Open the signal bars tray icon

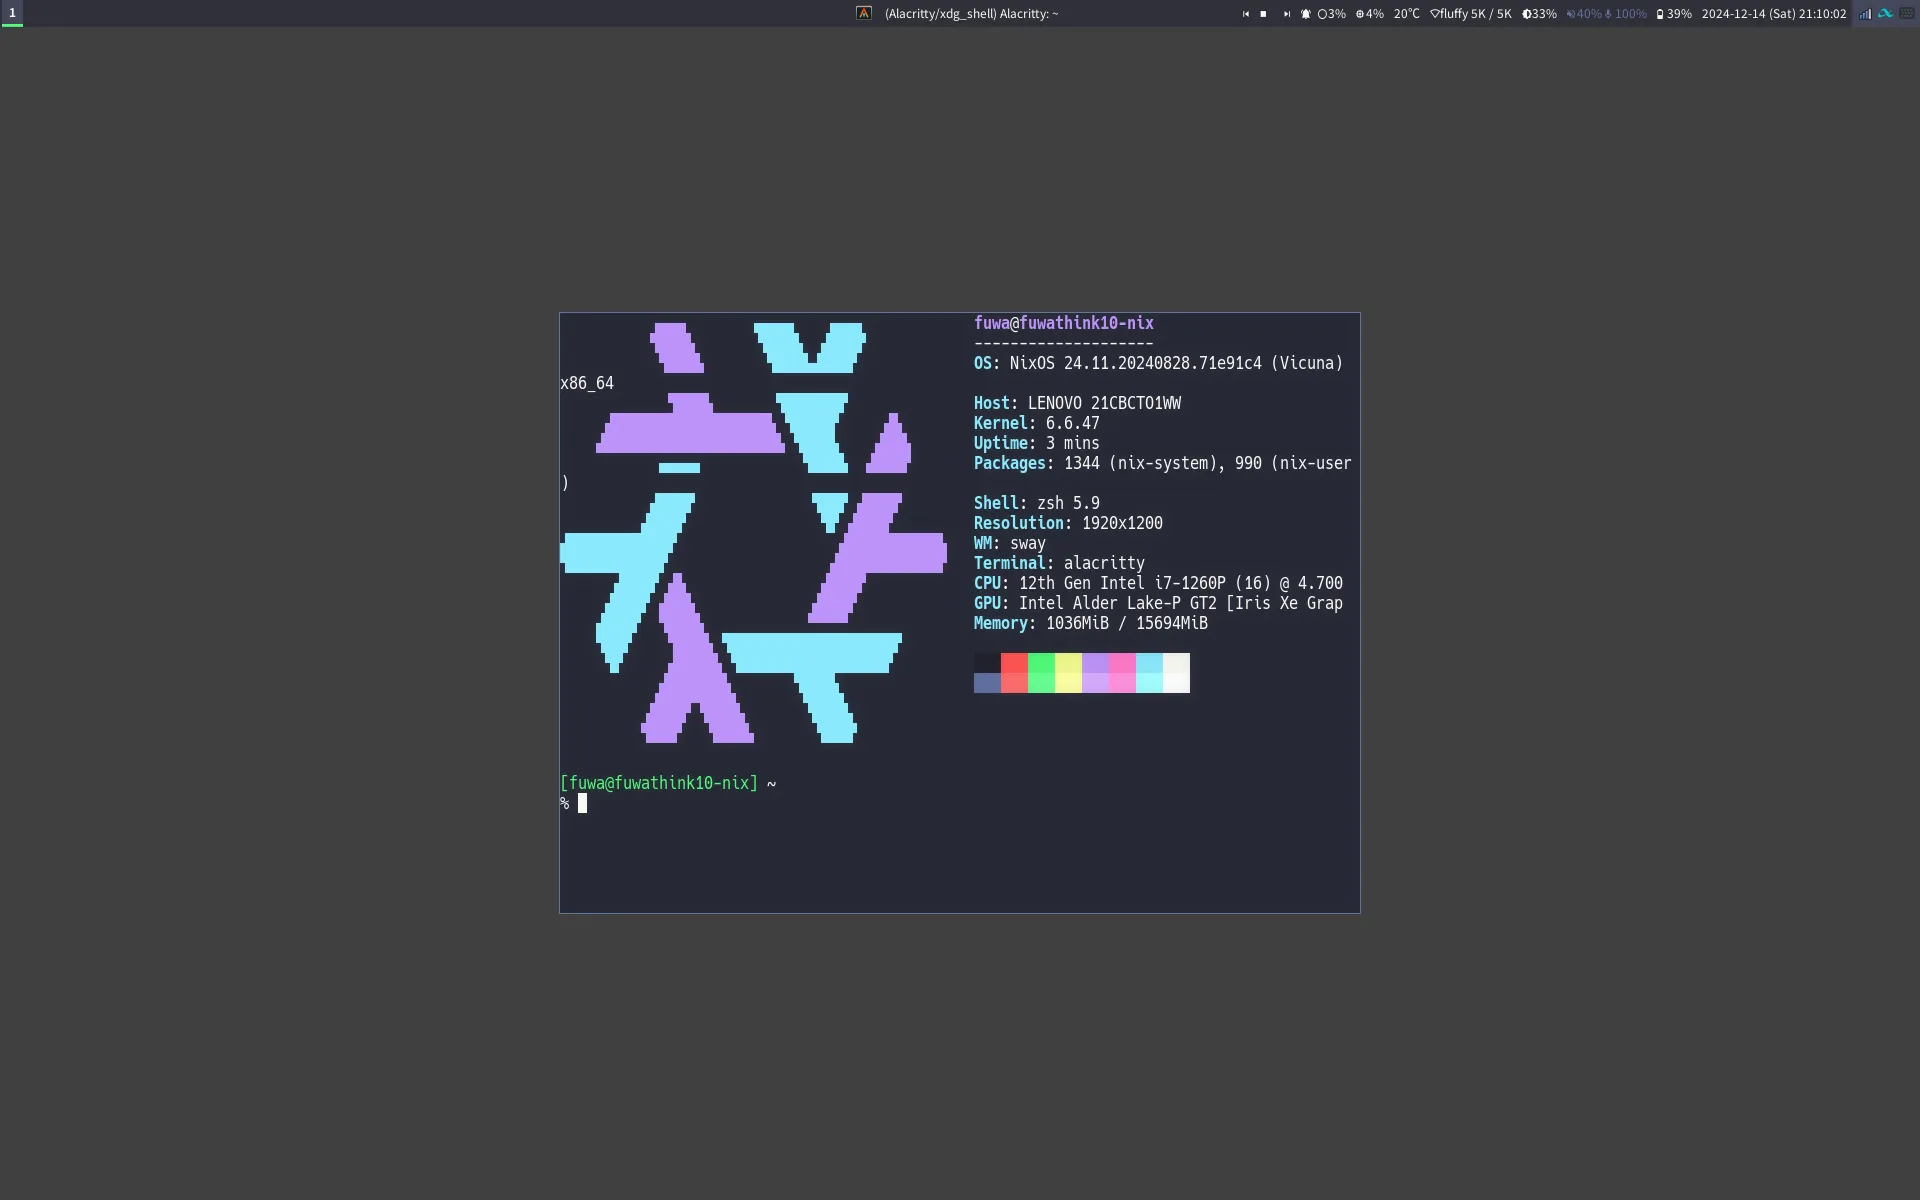1865,14
